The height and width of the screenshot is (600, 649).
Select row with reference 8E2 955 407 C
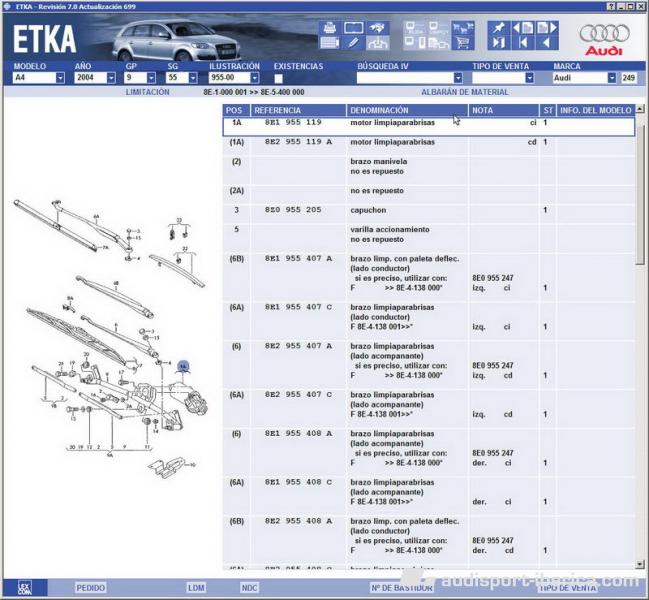[x=429, y=408]
